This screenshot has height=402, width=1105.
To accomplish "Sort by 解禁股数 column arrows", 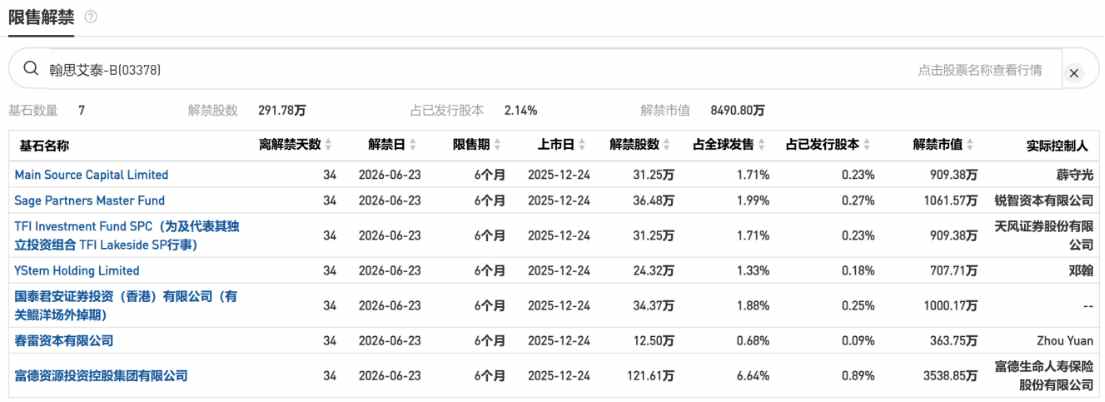I will (667, 145).
